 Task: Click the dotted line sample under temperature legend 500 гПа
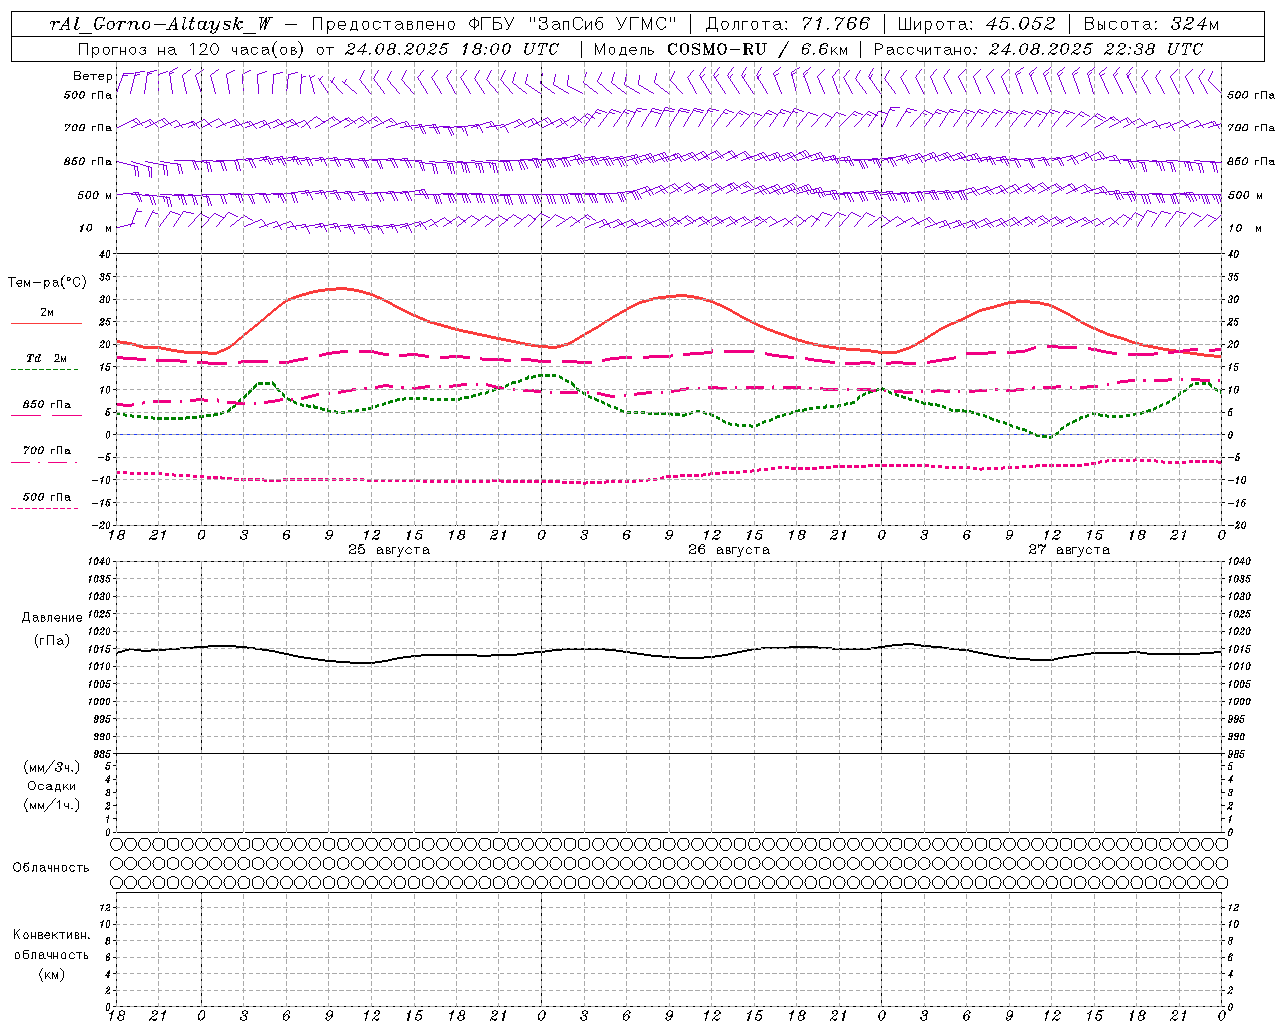tap(45, 509)
